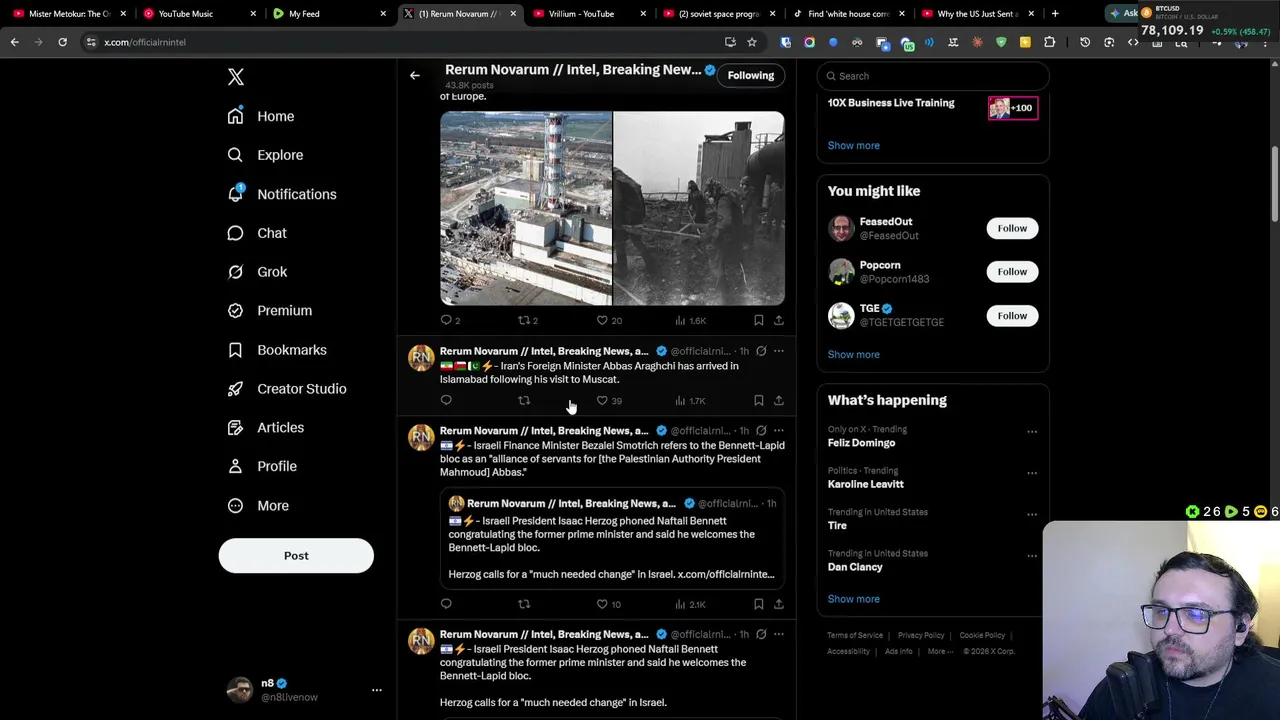Open options for Dan Clancy trend
The image size is (1280, 720).
pyautogui.click(x=1032, y=556)
